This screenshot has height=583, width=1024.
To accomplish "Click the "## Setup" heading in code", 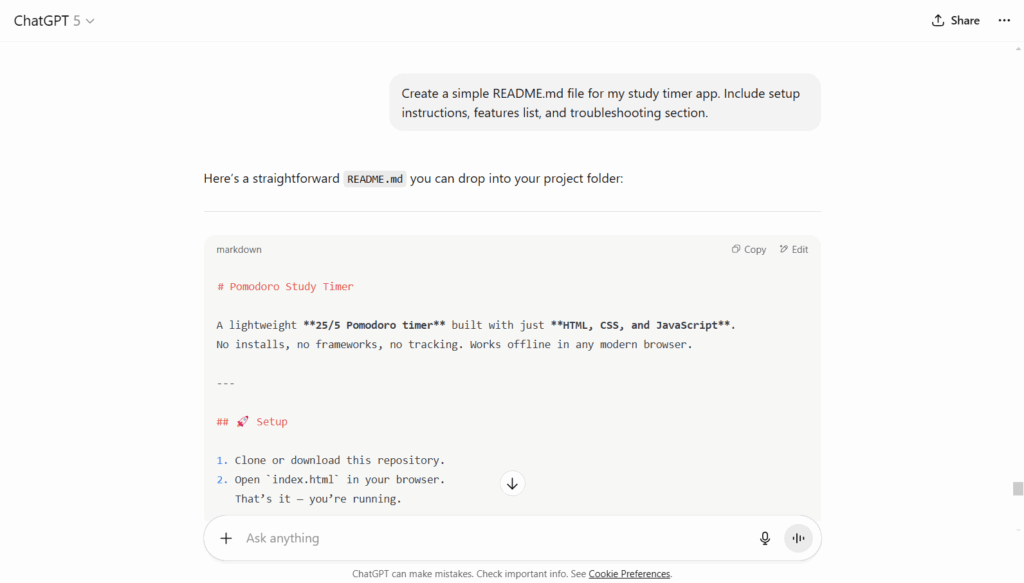I will pos(252,422).
